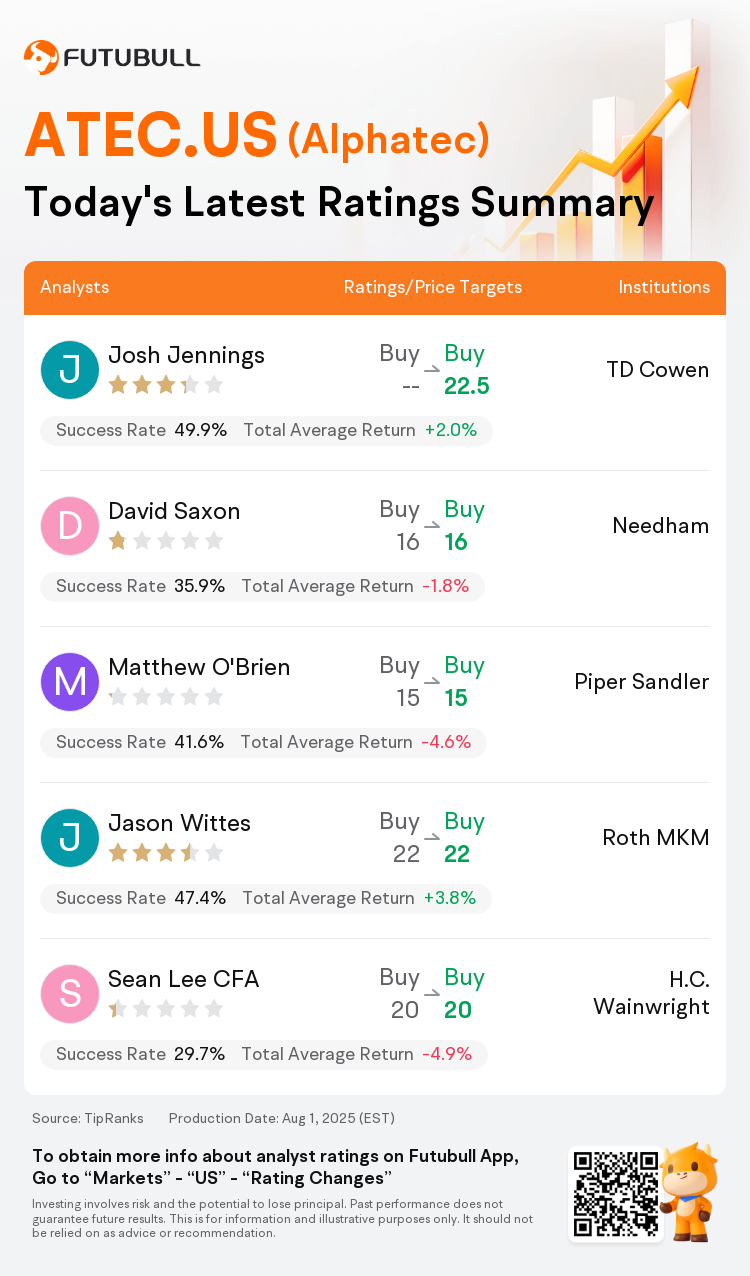Open H.C. Wainwright institution name
750x1276 pixels.
pos(652,994)
